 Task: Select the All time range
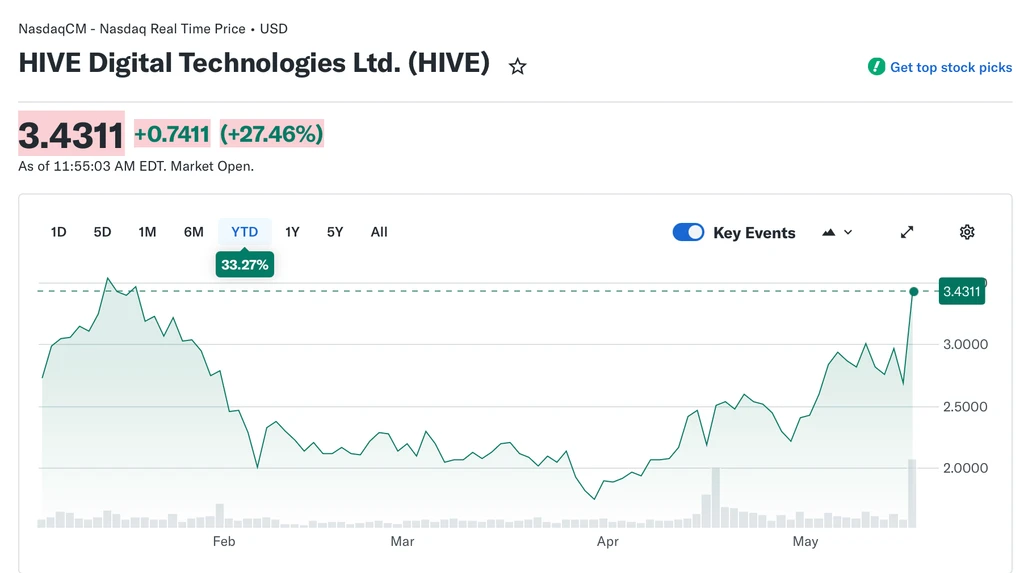tap(379, 232)
